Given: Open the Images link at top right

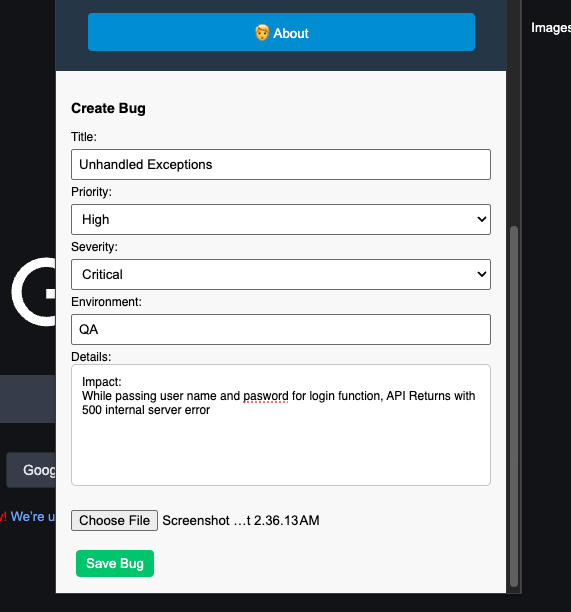Looking at the screenshot, I should coord(551,28).
